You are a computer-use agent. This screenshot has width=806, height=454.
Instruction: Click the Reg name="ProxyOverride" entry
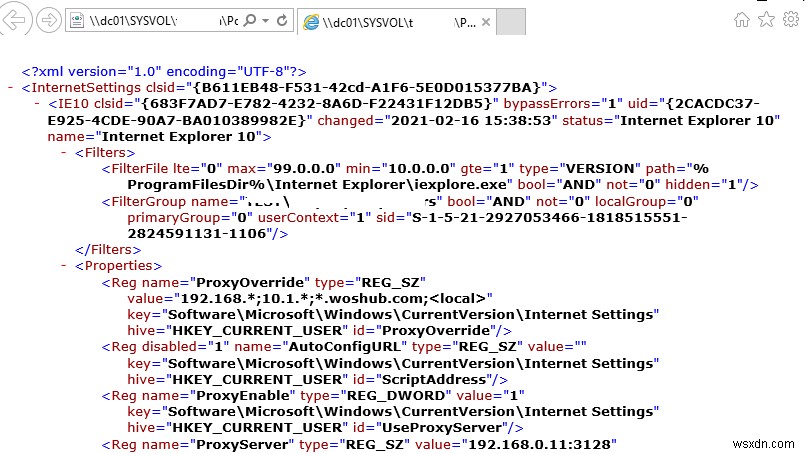(206, 282)
